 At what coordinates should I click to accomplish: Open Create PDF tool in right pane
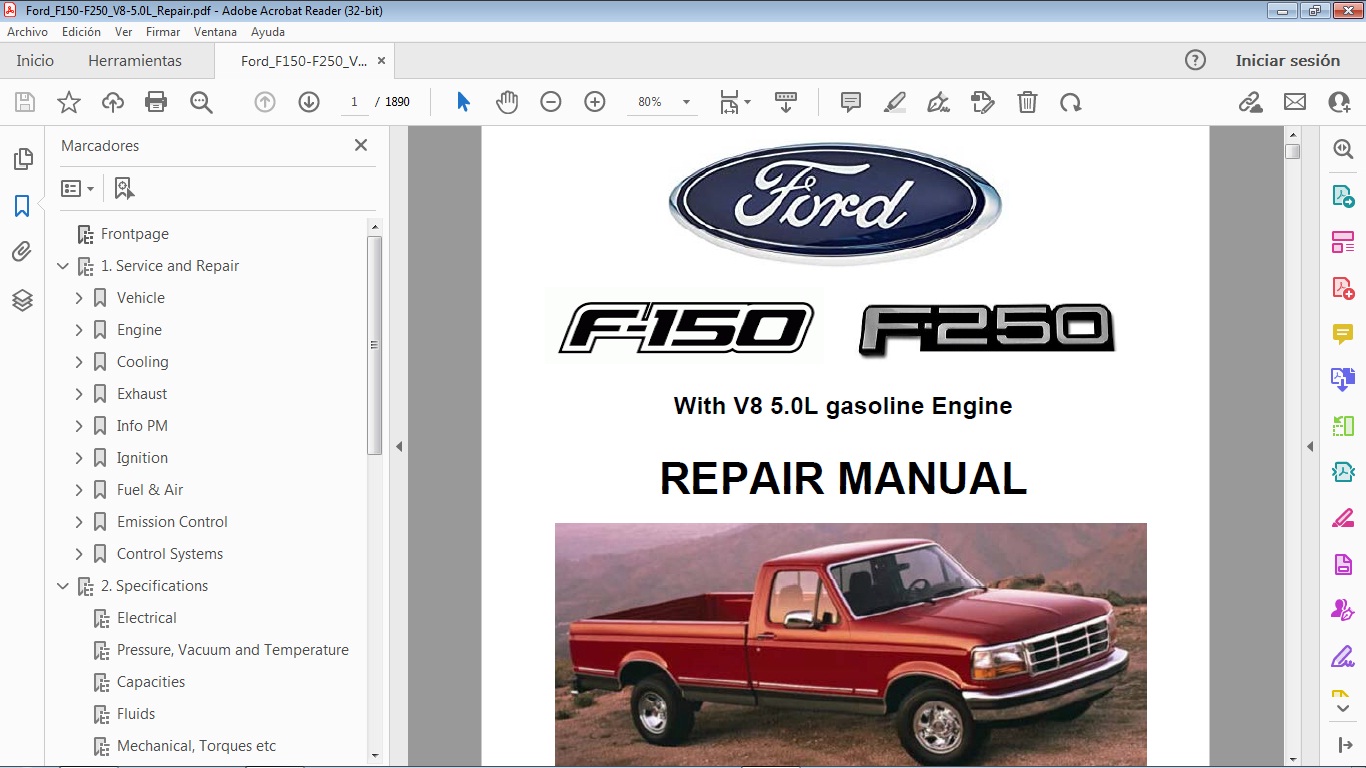1342,288
